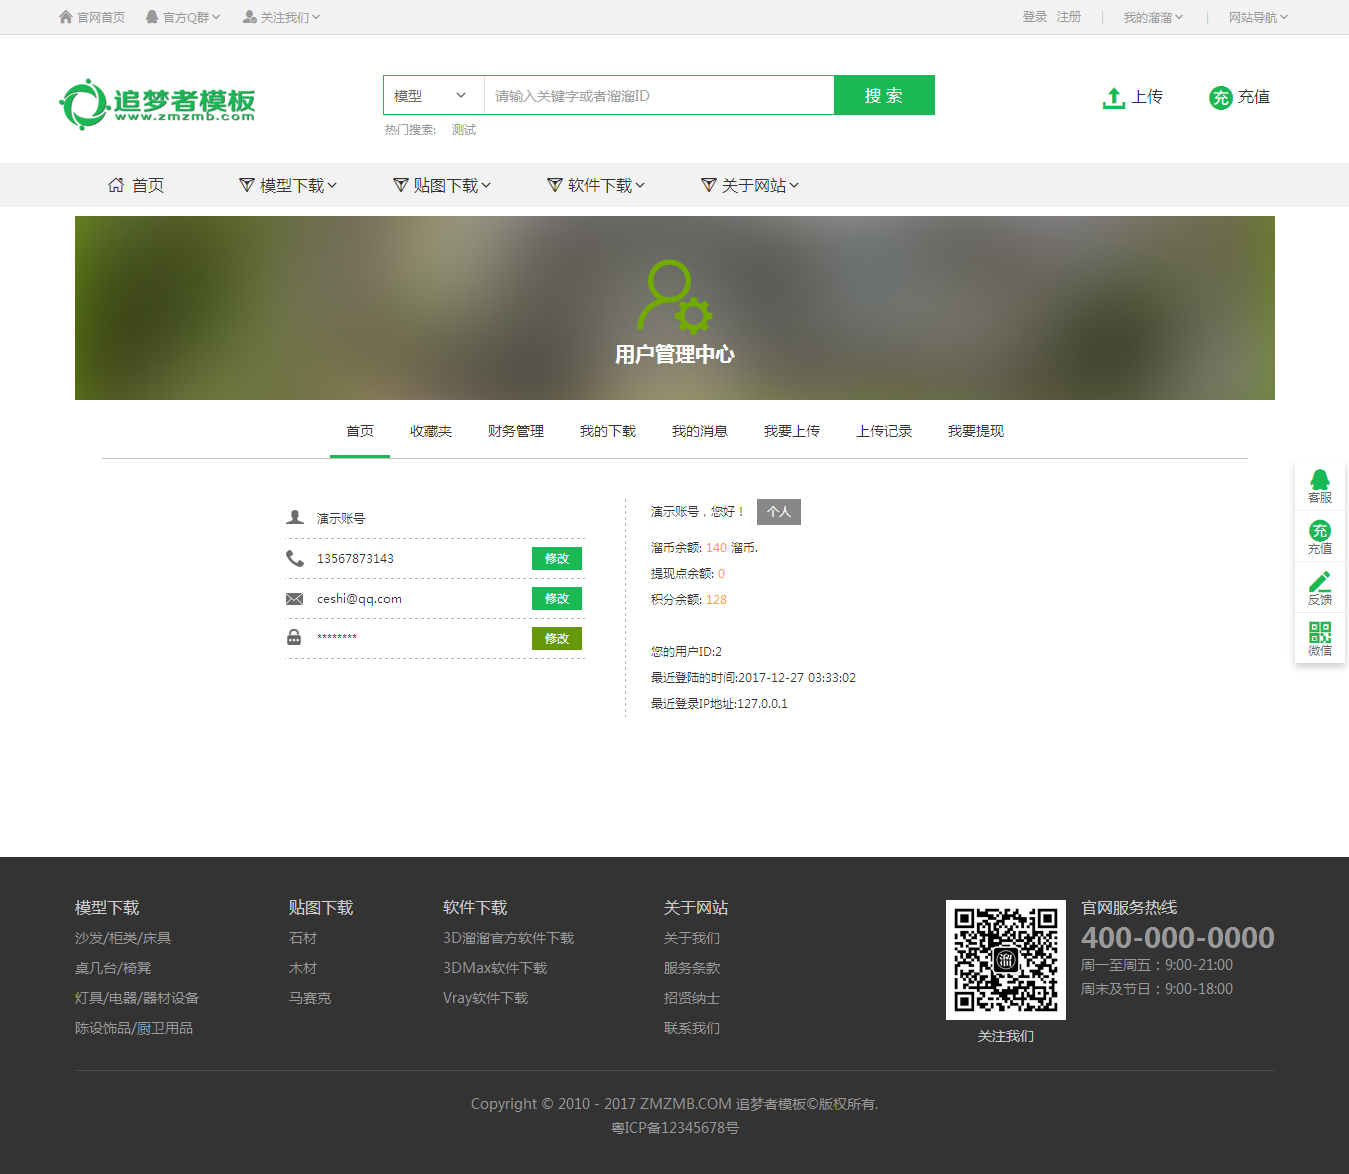1349x1174 pixels.
Task: Open the 模型下载 navigation menu
Action: pyautogui.click(x=289, y=186)
